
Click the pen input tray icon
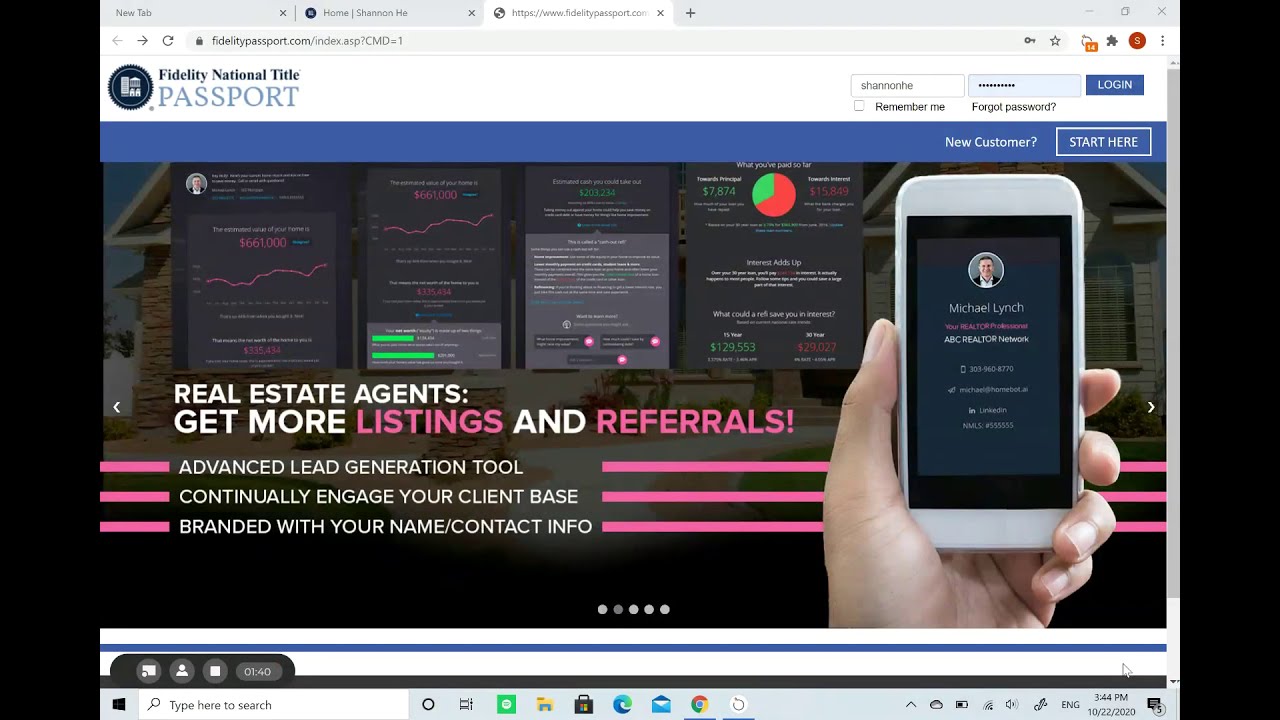tap(1040, 705)
